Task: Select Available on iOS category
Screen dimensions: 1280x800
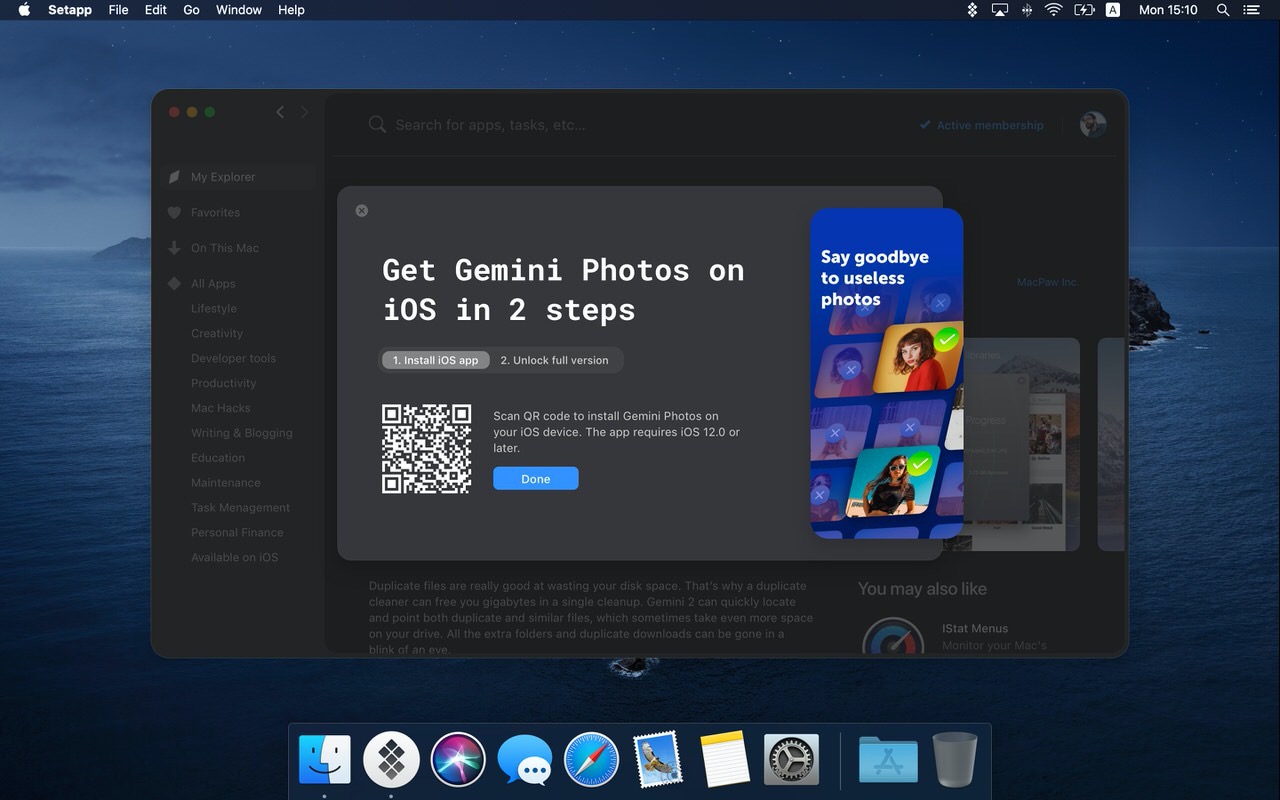Action: click(x=235, y=558)
